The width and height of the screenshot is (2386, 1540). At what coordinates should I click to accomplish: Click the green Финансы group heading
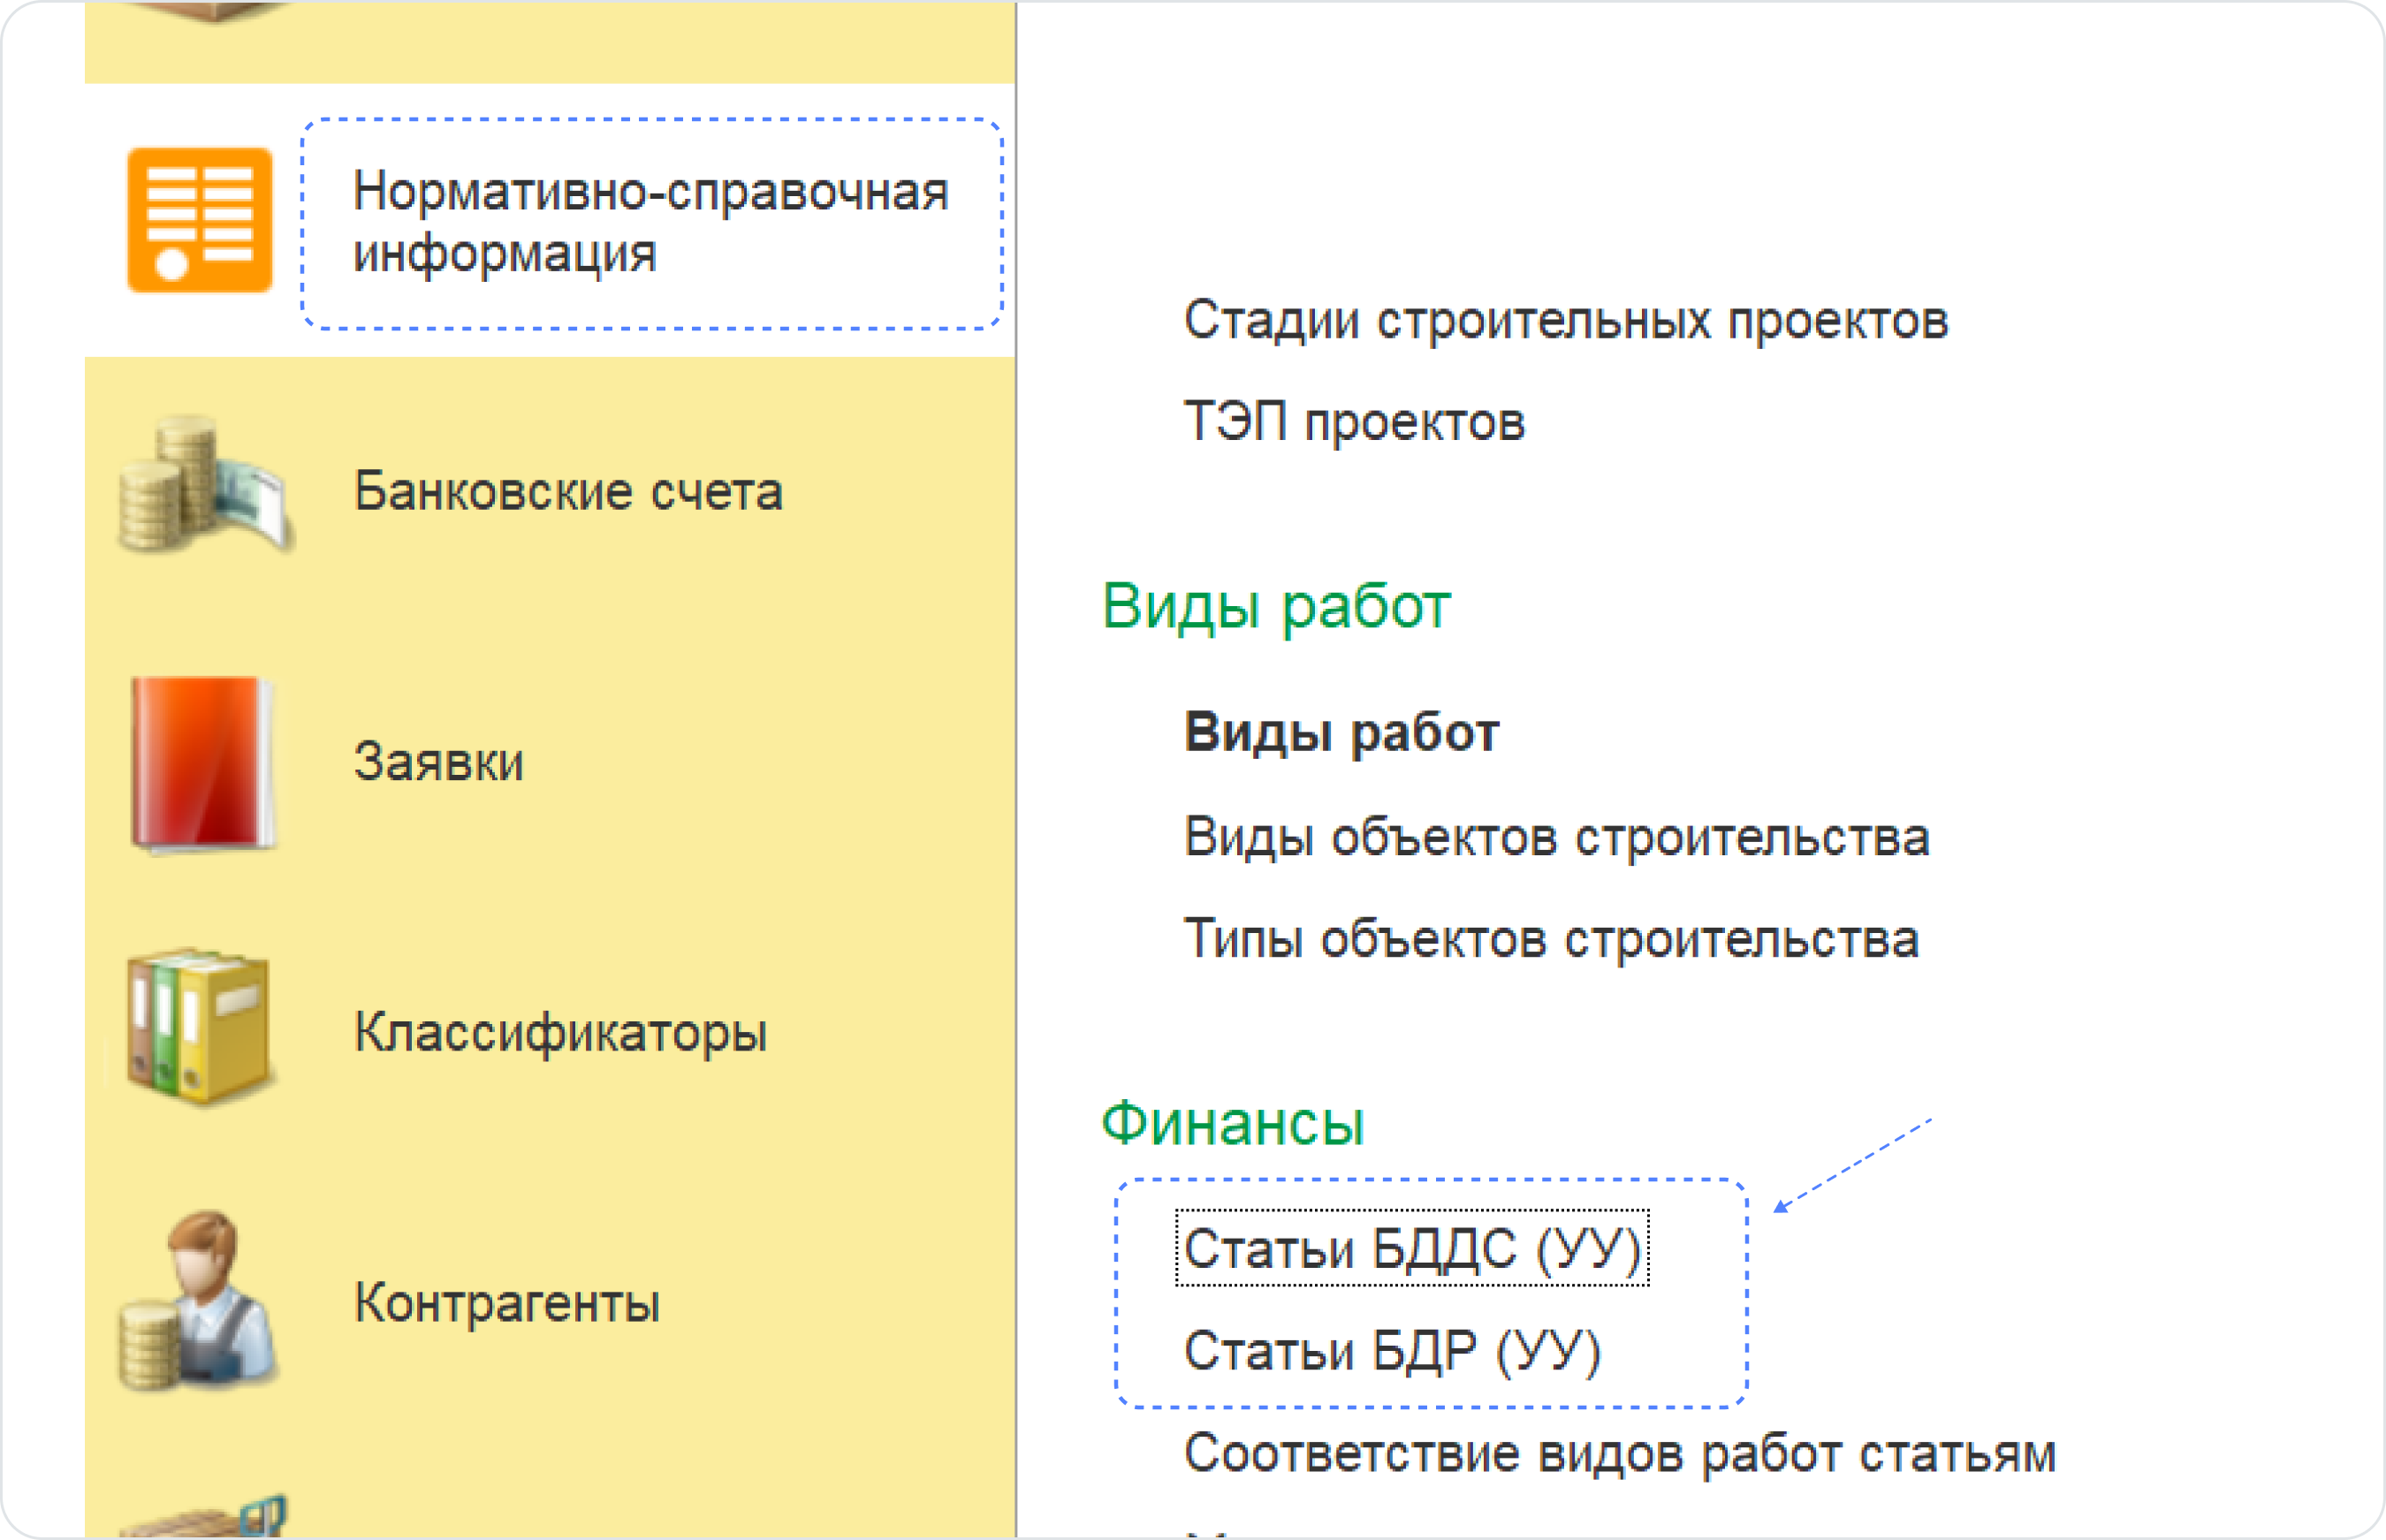point(1232,1124)
